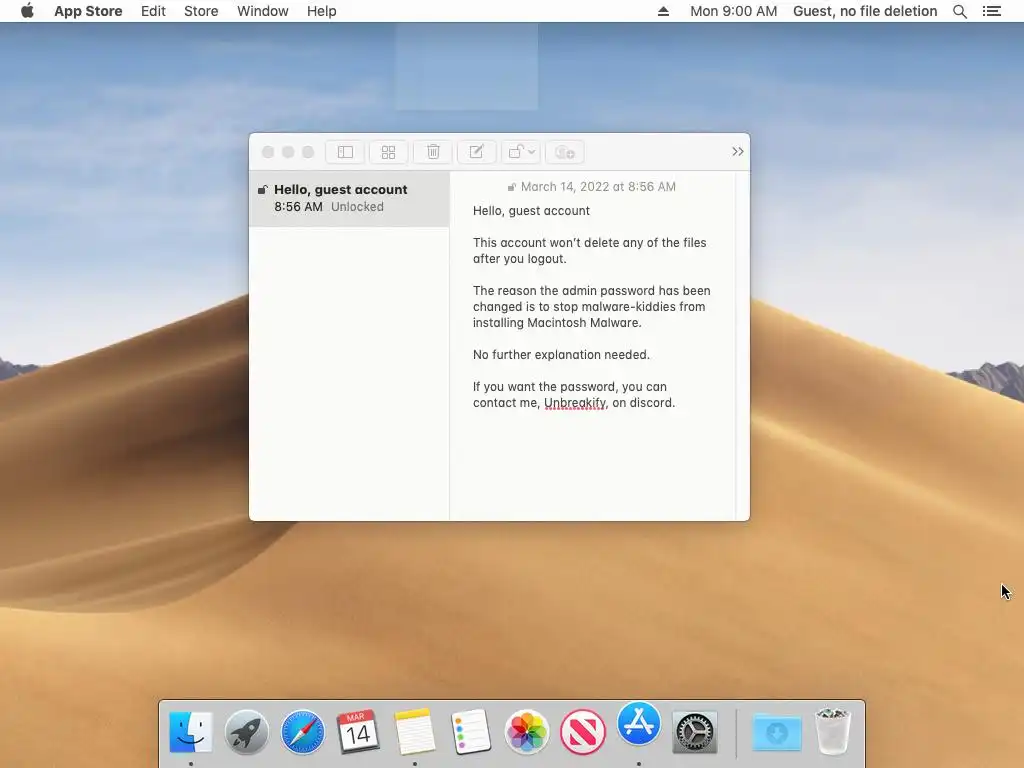1024x768 pixels.
Task: Click the note body title 'Hello, guest account'
Action: click(531, 211)
